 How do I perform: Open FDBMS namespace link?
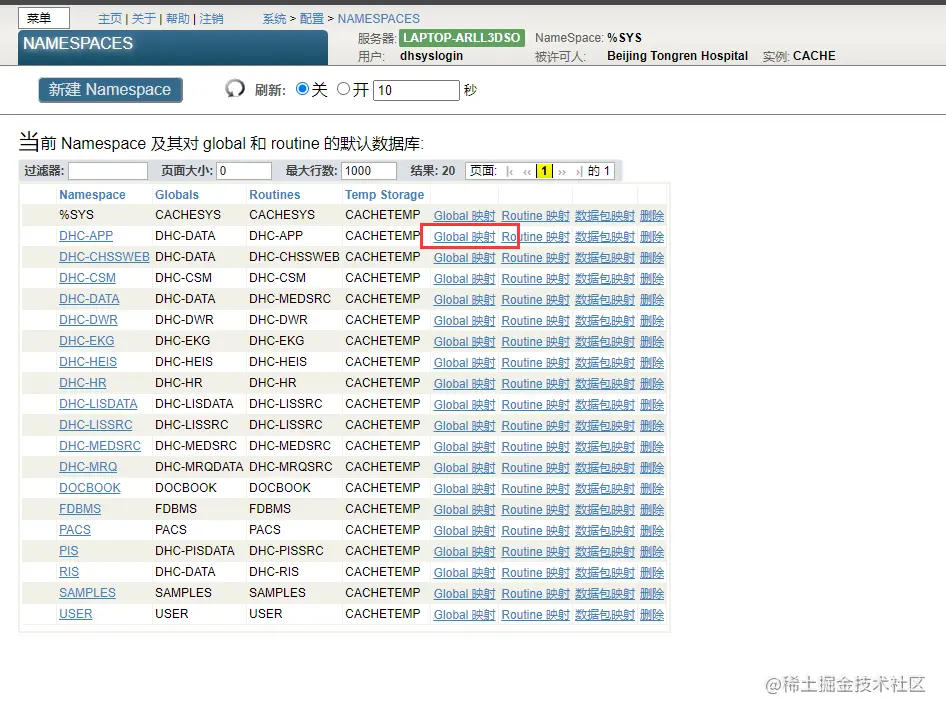pos(80,509)
